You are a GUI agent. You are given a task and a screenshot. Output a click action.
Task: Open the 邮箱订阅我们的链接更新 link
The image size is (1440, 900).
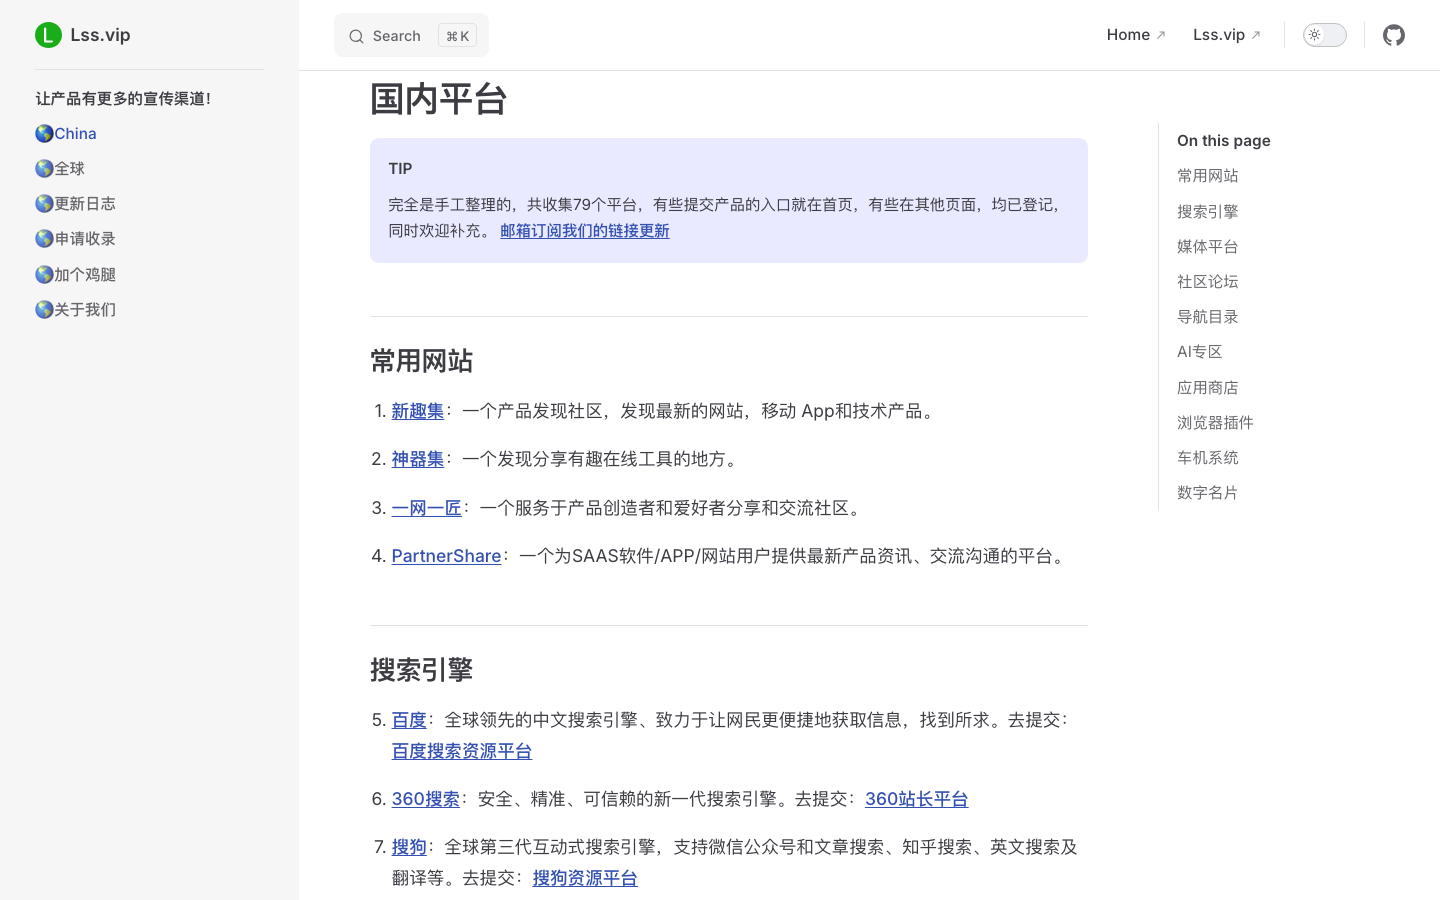(x=584, y=231)
